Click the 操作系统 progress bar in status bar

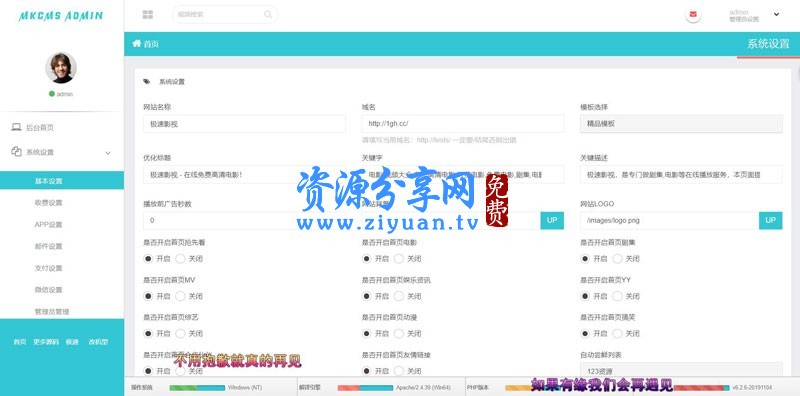pyautogui.click(x=197, y=388)
